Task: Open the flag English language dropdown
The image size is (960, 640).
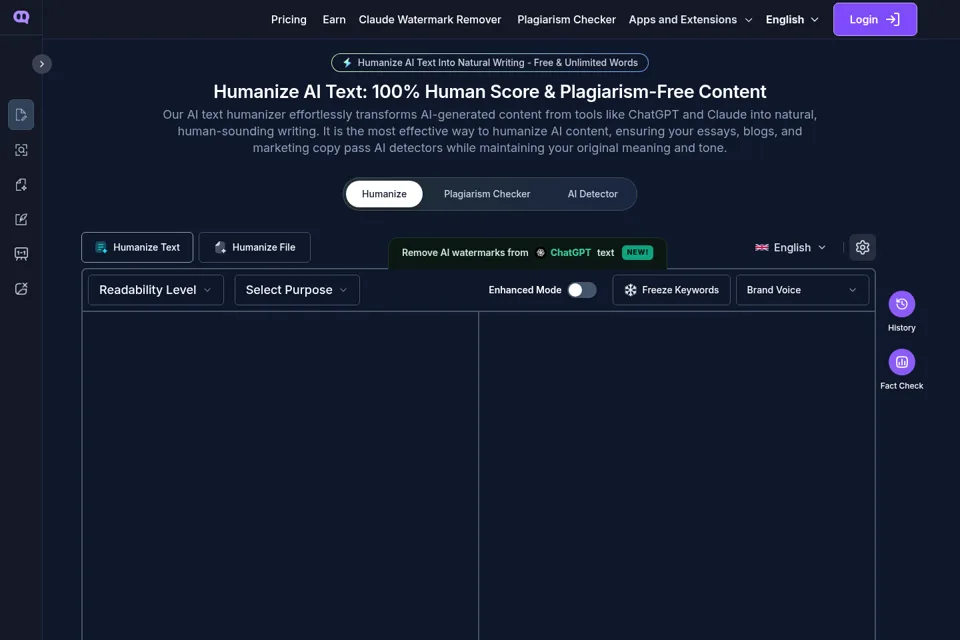Action: 790,247
